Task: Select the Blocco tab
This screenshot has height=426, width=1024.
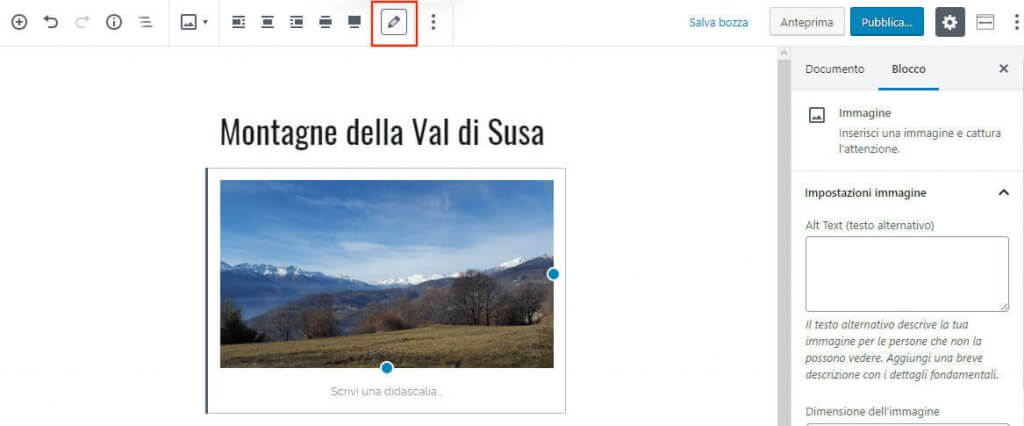Action: coord(908,69)
